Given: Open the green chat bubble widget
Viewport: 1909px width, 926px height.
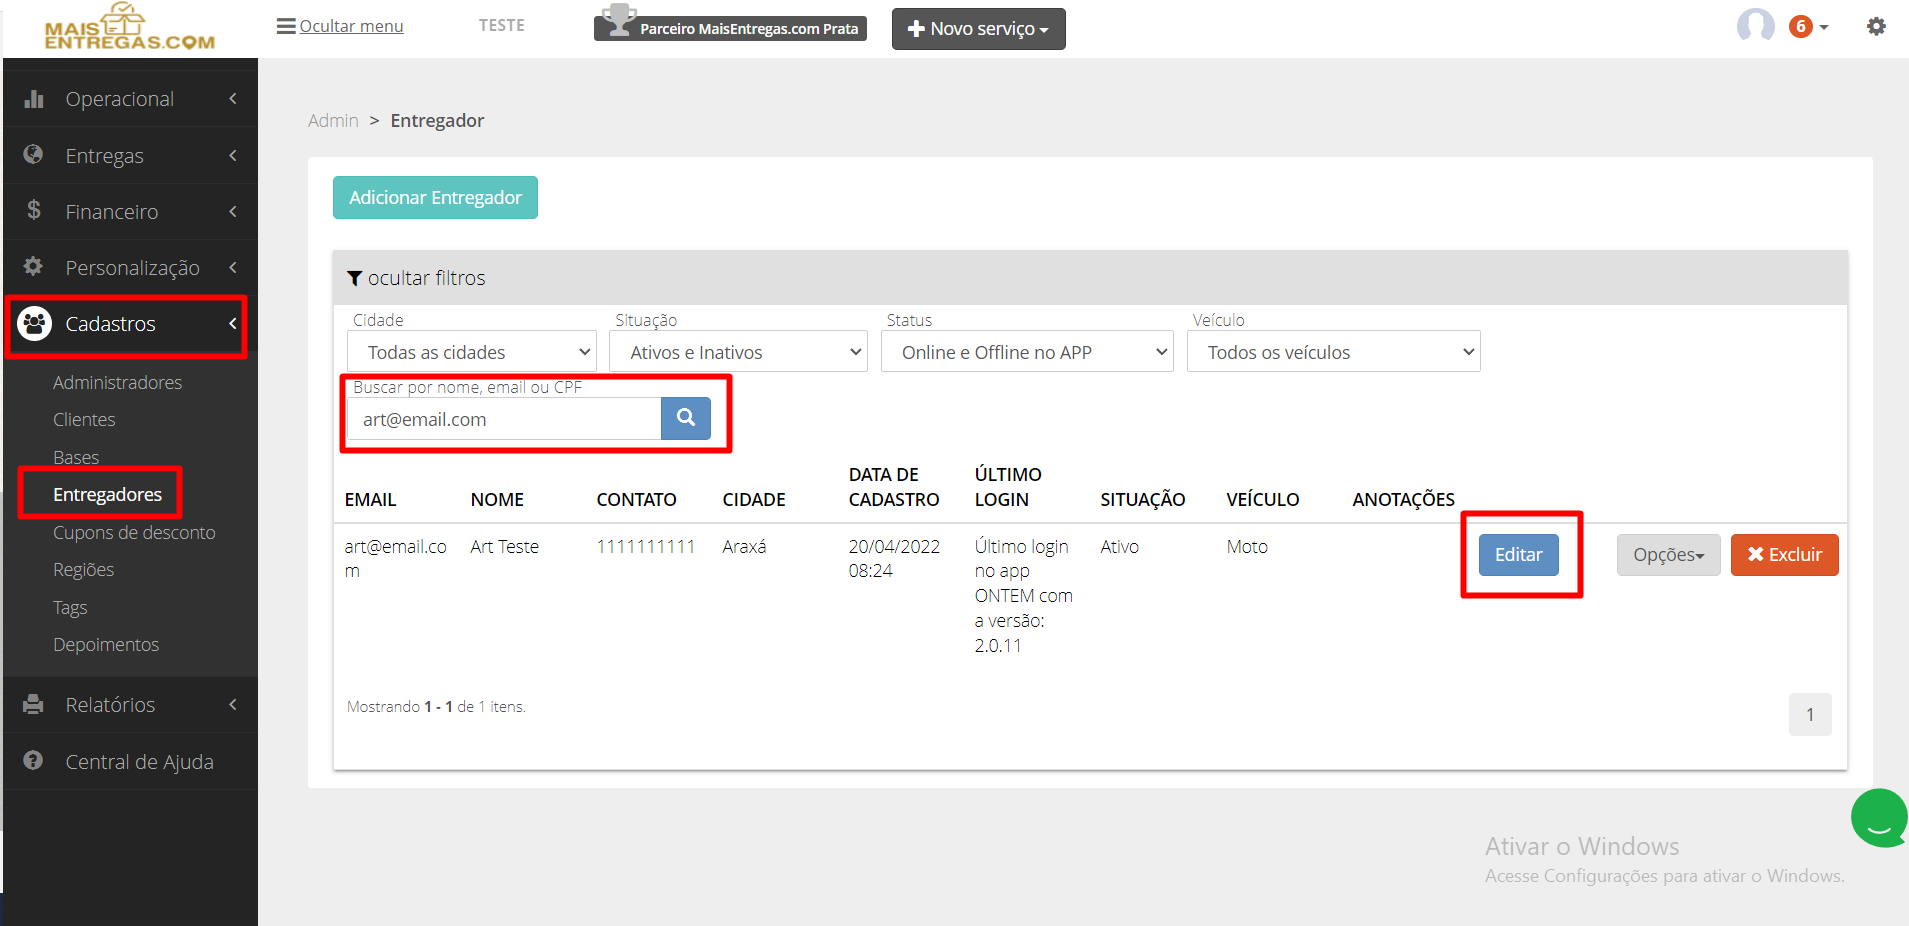Looking at the screenshot, I should [1879, 817].
